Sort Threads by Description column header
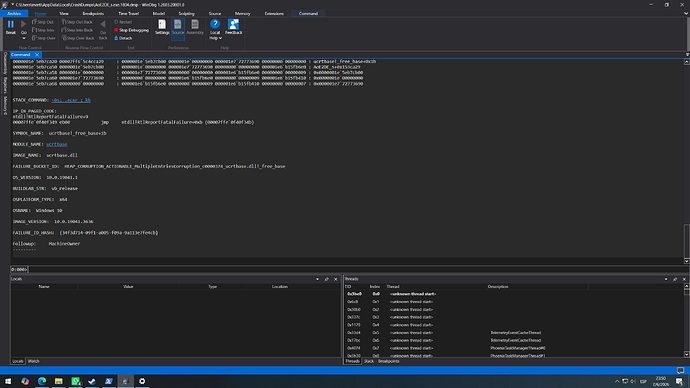 click(498, 286)
